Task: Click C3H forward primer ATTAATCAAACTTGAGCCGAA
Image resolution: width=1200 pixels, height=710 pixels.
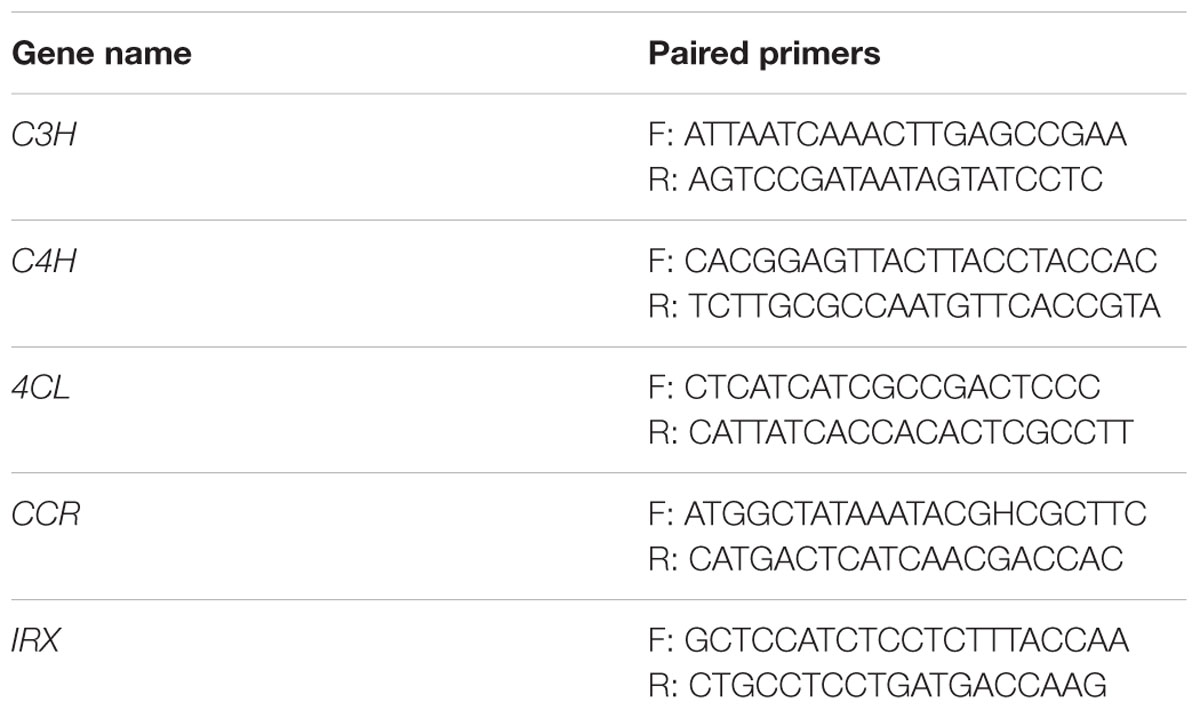Action: [x=906, y=135]
